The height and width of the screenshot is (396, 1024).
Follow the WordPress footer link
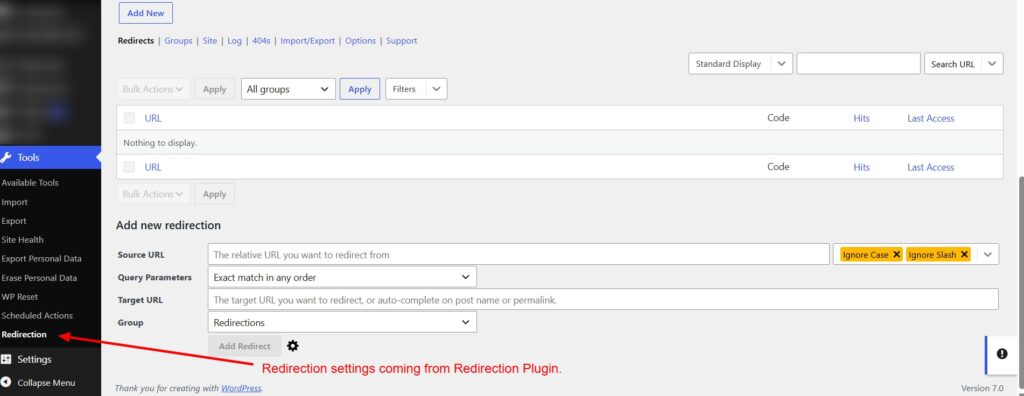pos(241,388)
